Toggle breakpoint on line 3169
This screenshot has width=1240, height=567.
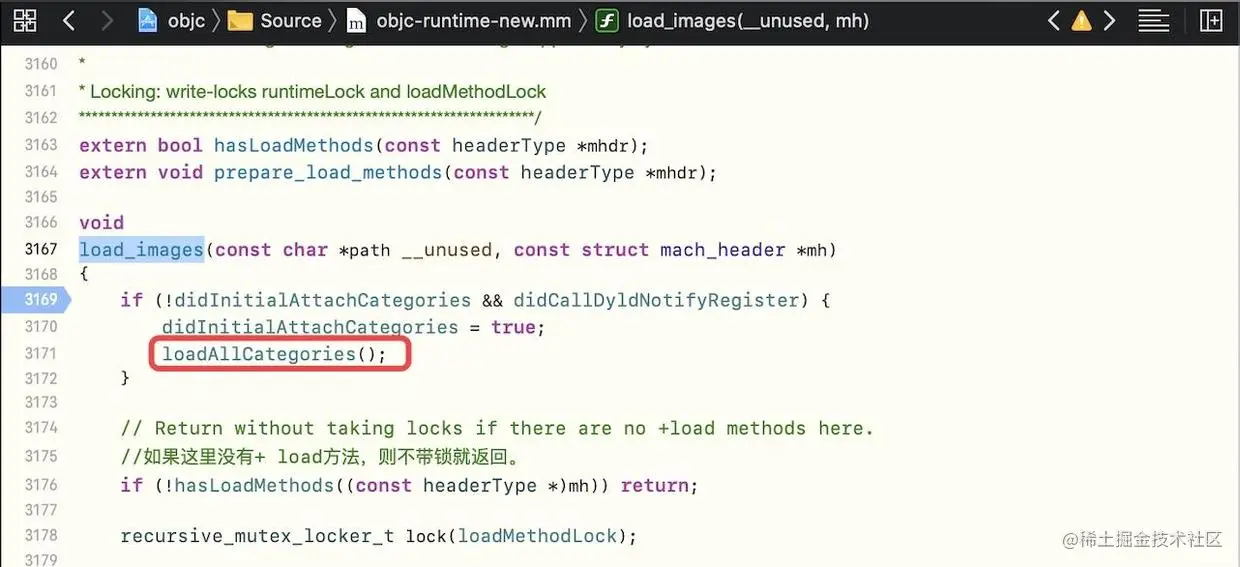[x=35, y=299]
